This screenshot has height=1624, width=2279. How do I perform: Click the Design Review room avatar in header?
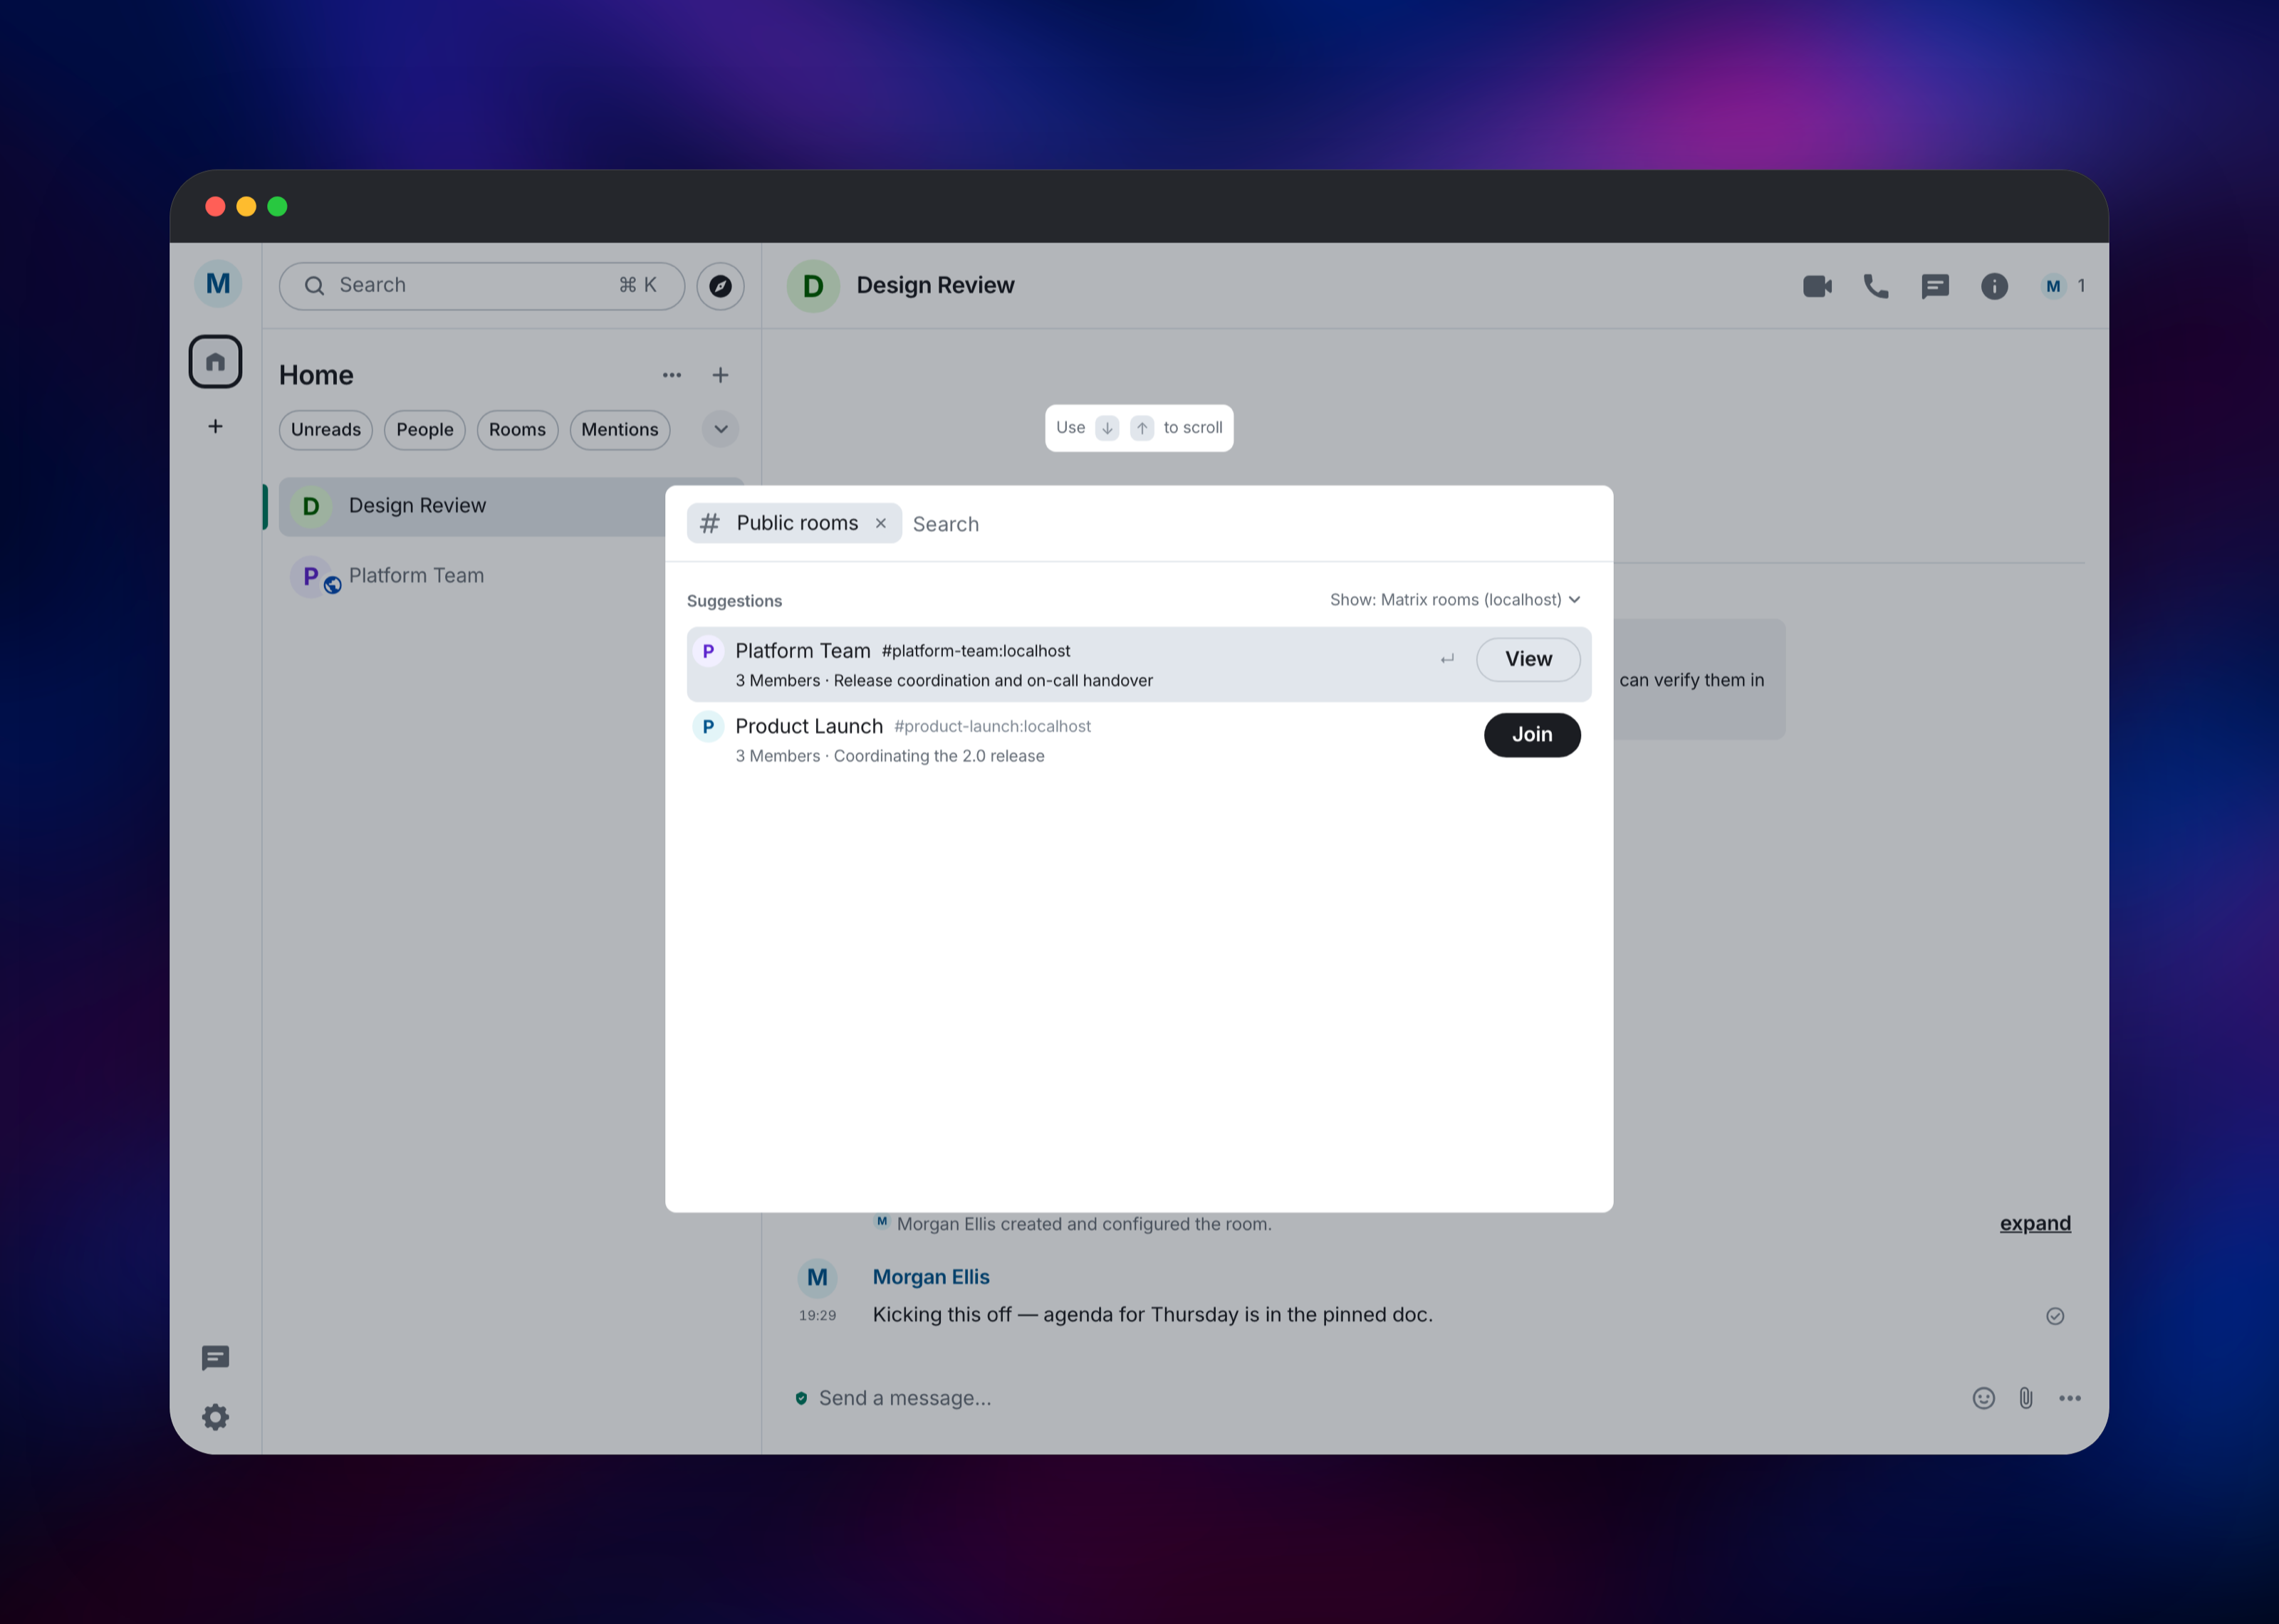pyautogui.click(x=813, y=286)
